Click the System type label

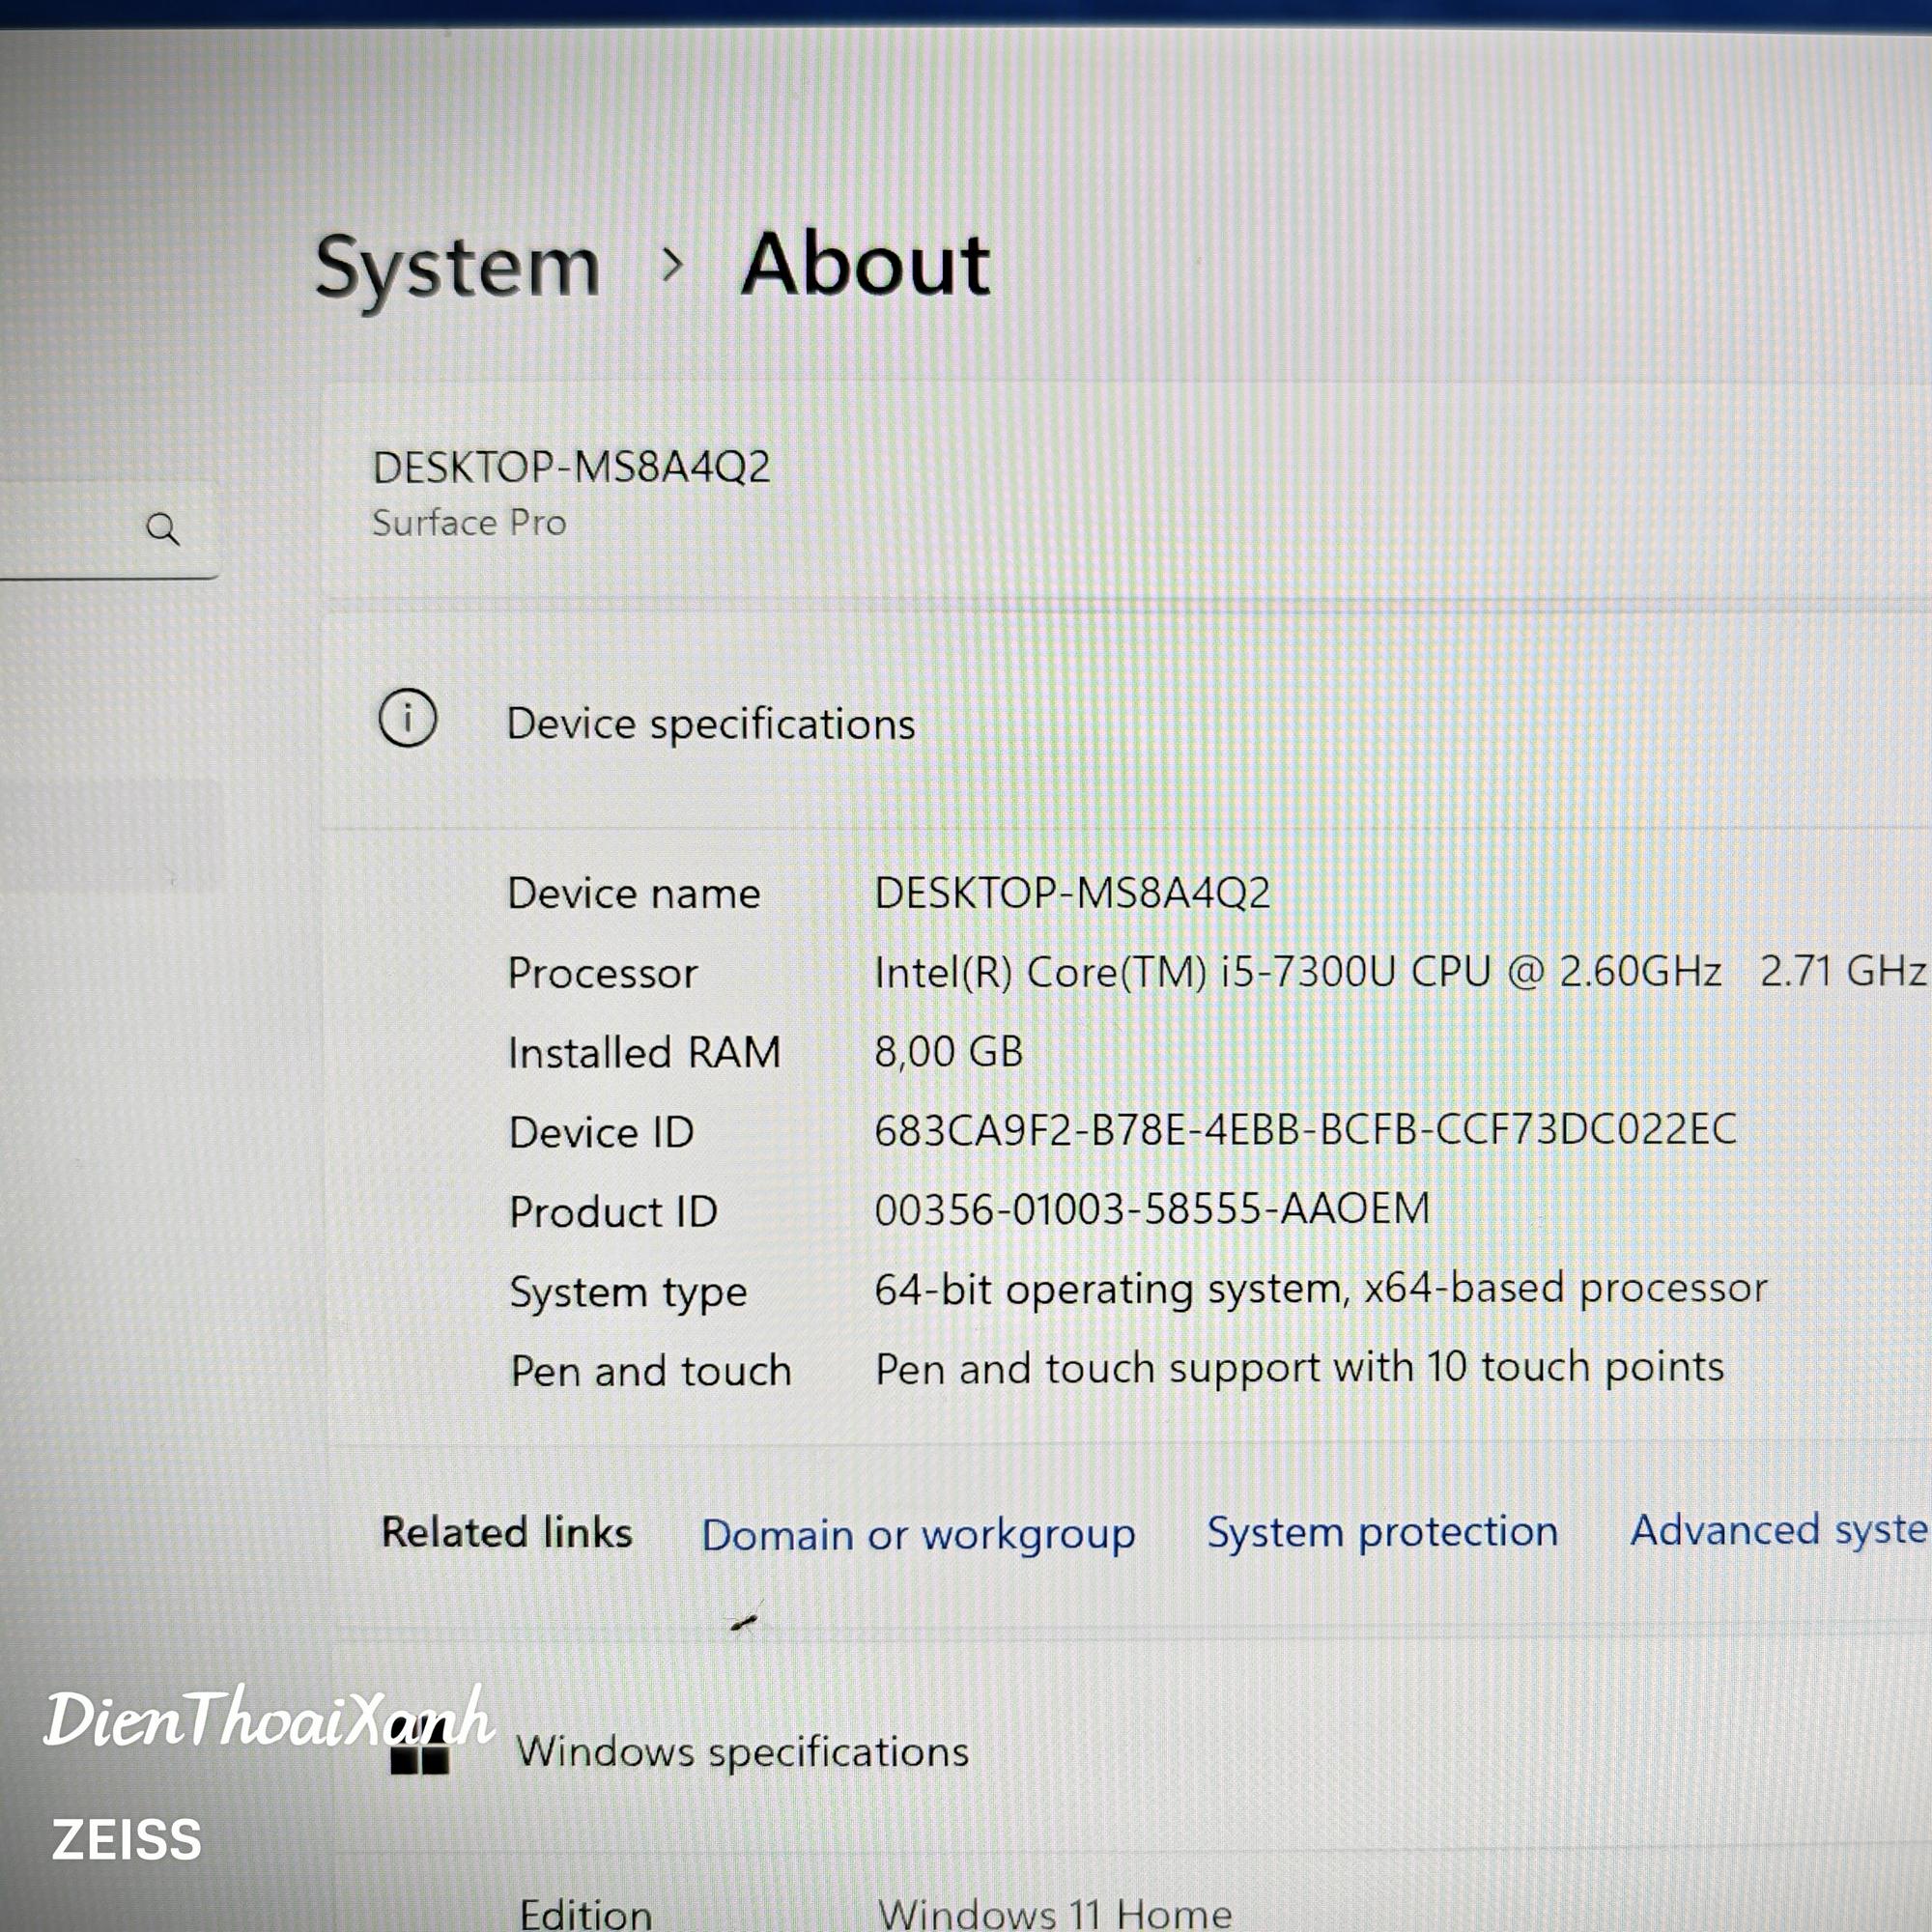click(628, 1292)
